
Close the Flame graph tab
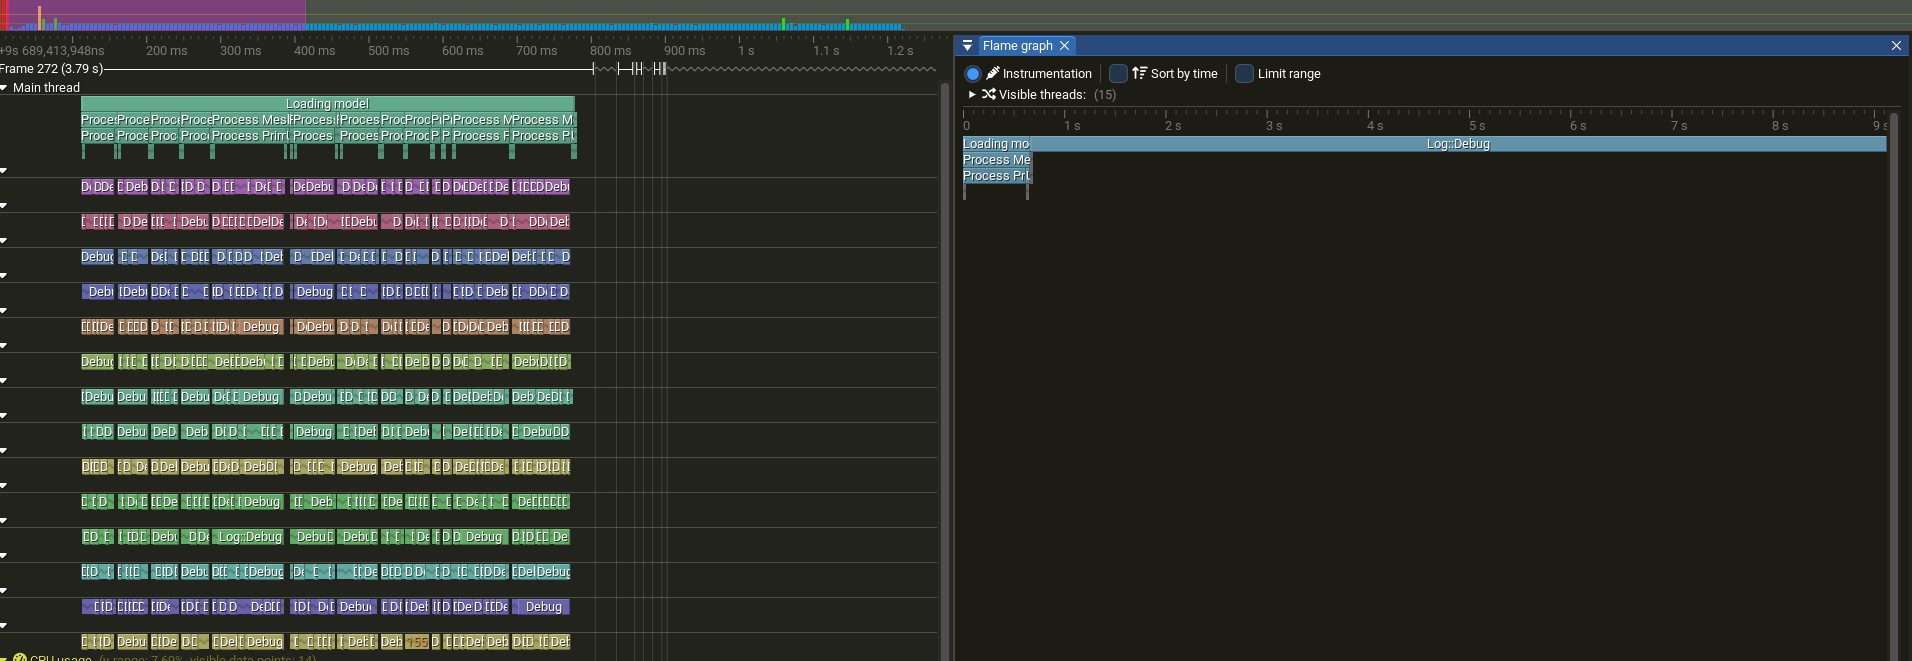coord(1065,46)
